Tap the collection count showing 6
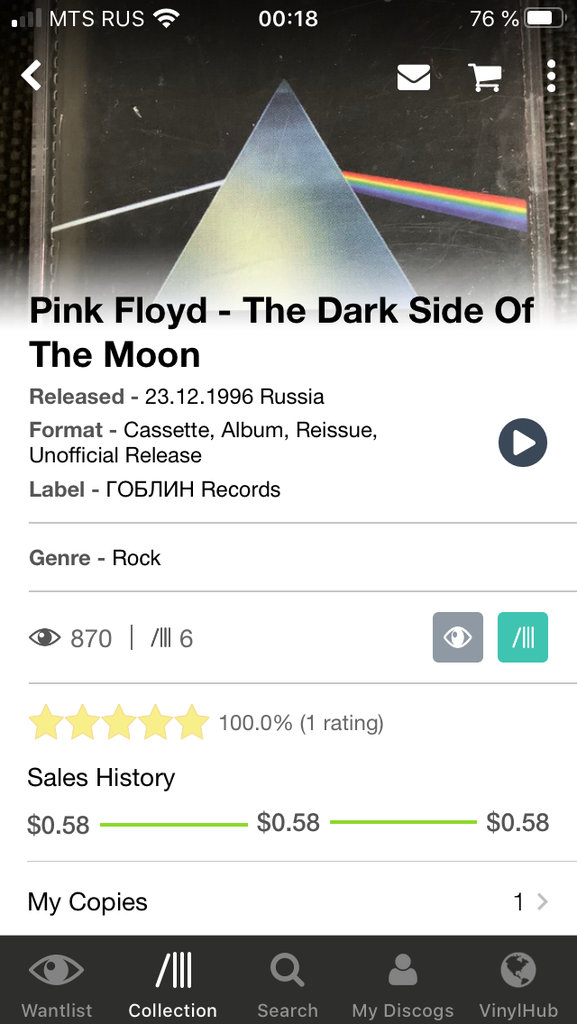The height and width of the screenshot is (1024, 577). (x=172, y=638)
